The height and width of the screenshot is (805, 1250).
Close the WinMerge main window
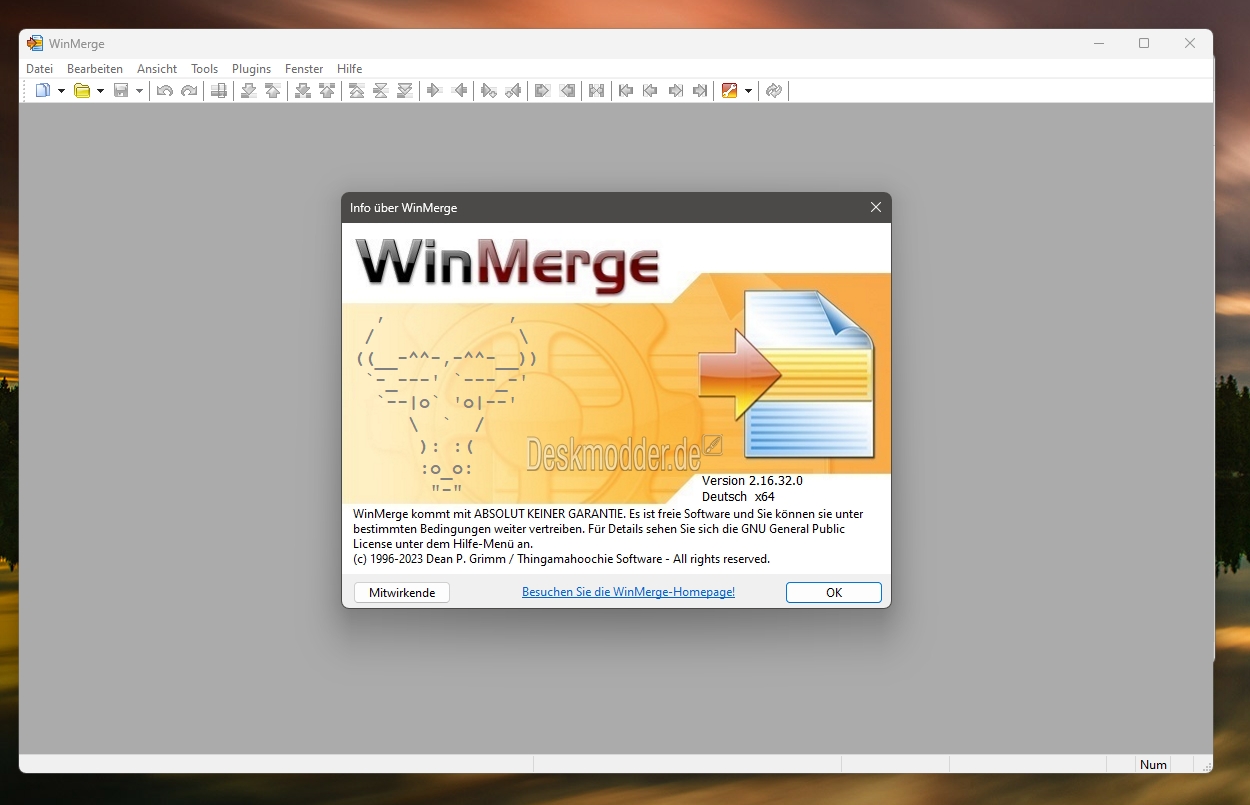[x=1190, y=43]
